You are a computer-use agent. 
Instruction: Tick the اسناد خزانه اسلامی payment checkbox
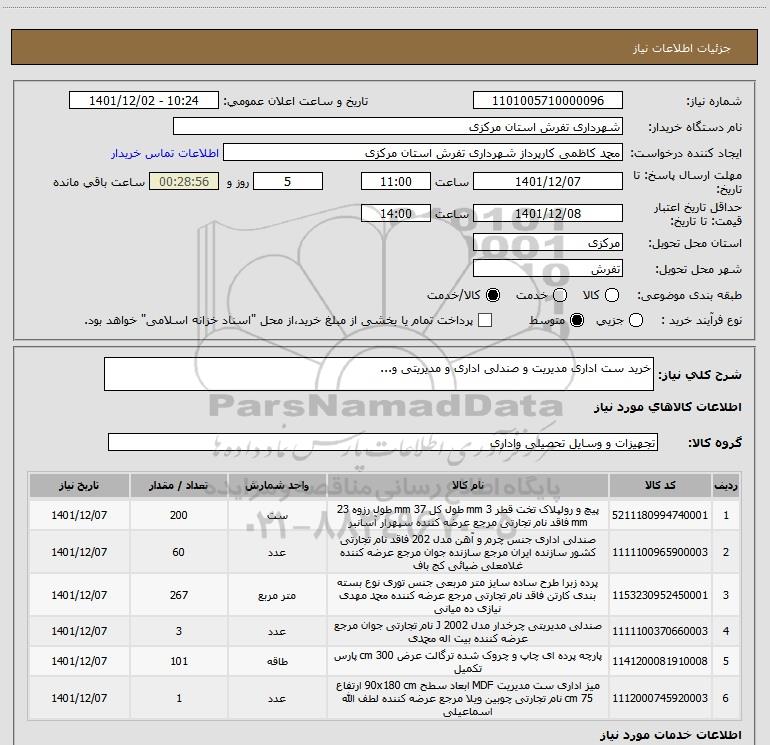tap(485, 320)
